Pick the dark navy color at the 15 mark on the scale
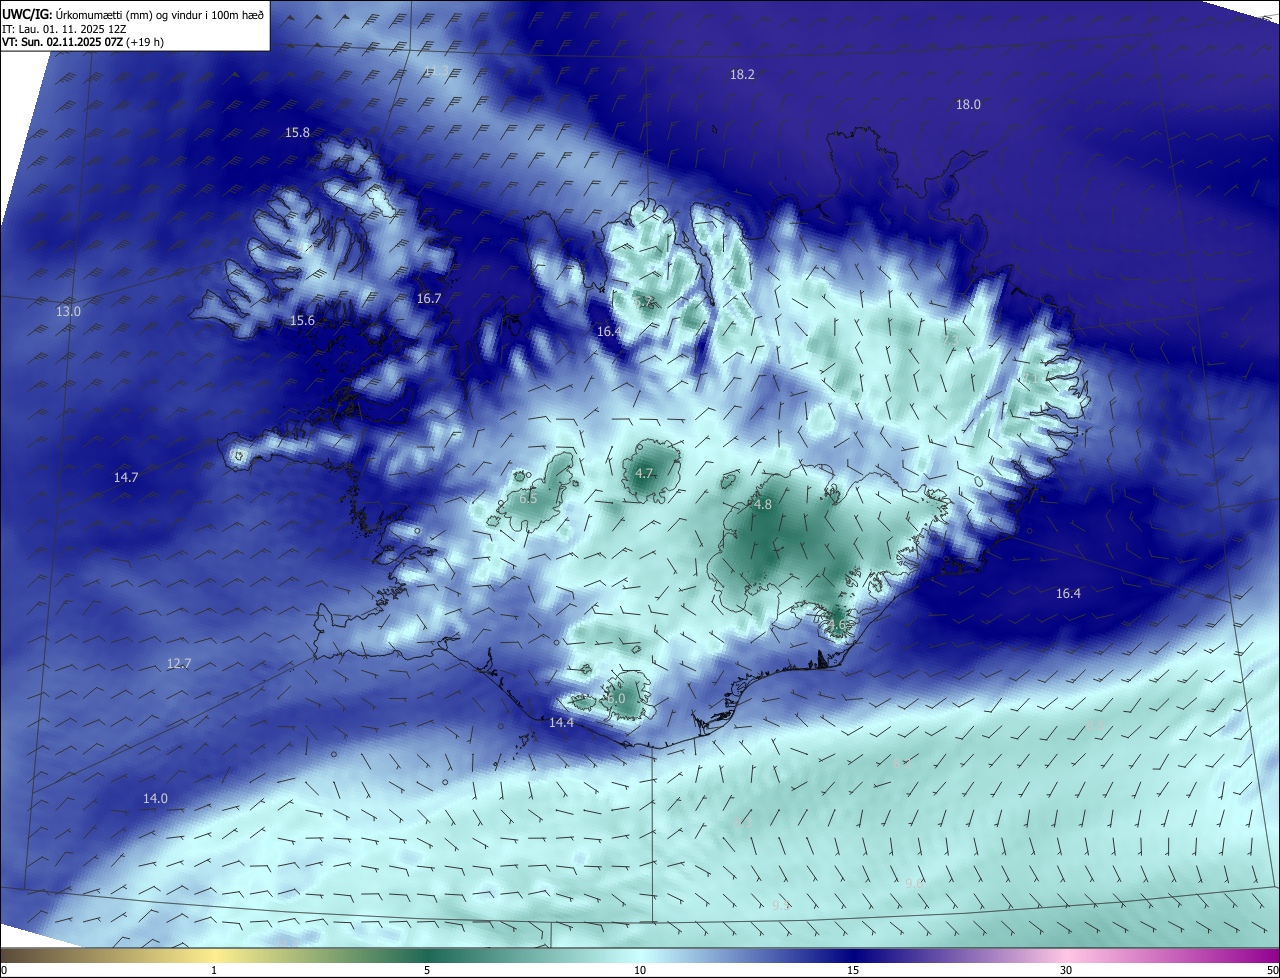Screen dimensions: 1280x978 pyautogui.click(x=853, y=956)
